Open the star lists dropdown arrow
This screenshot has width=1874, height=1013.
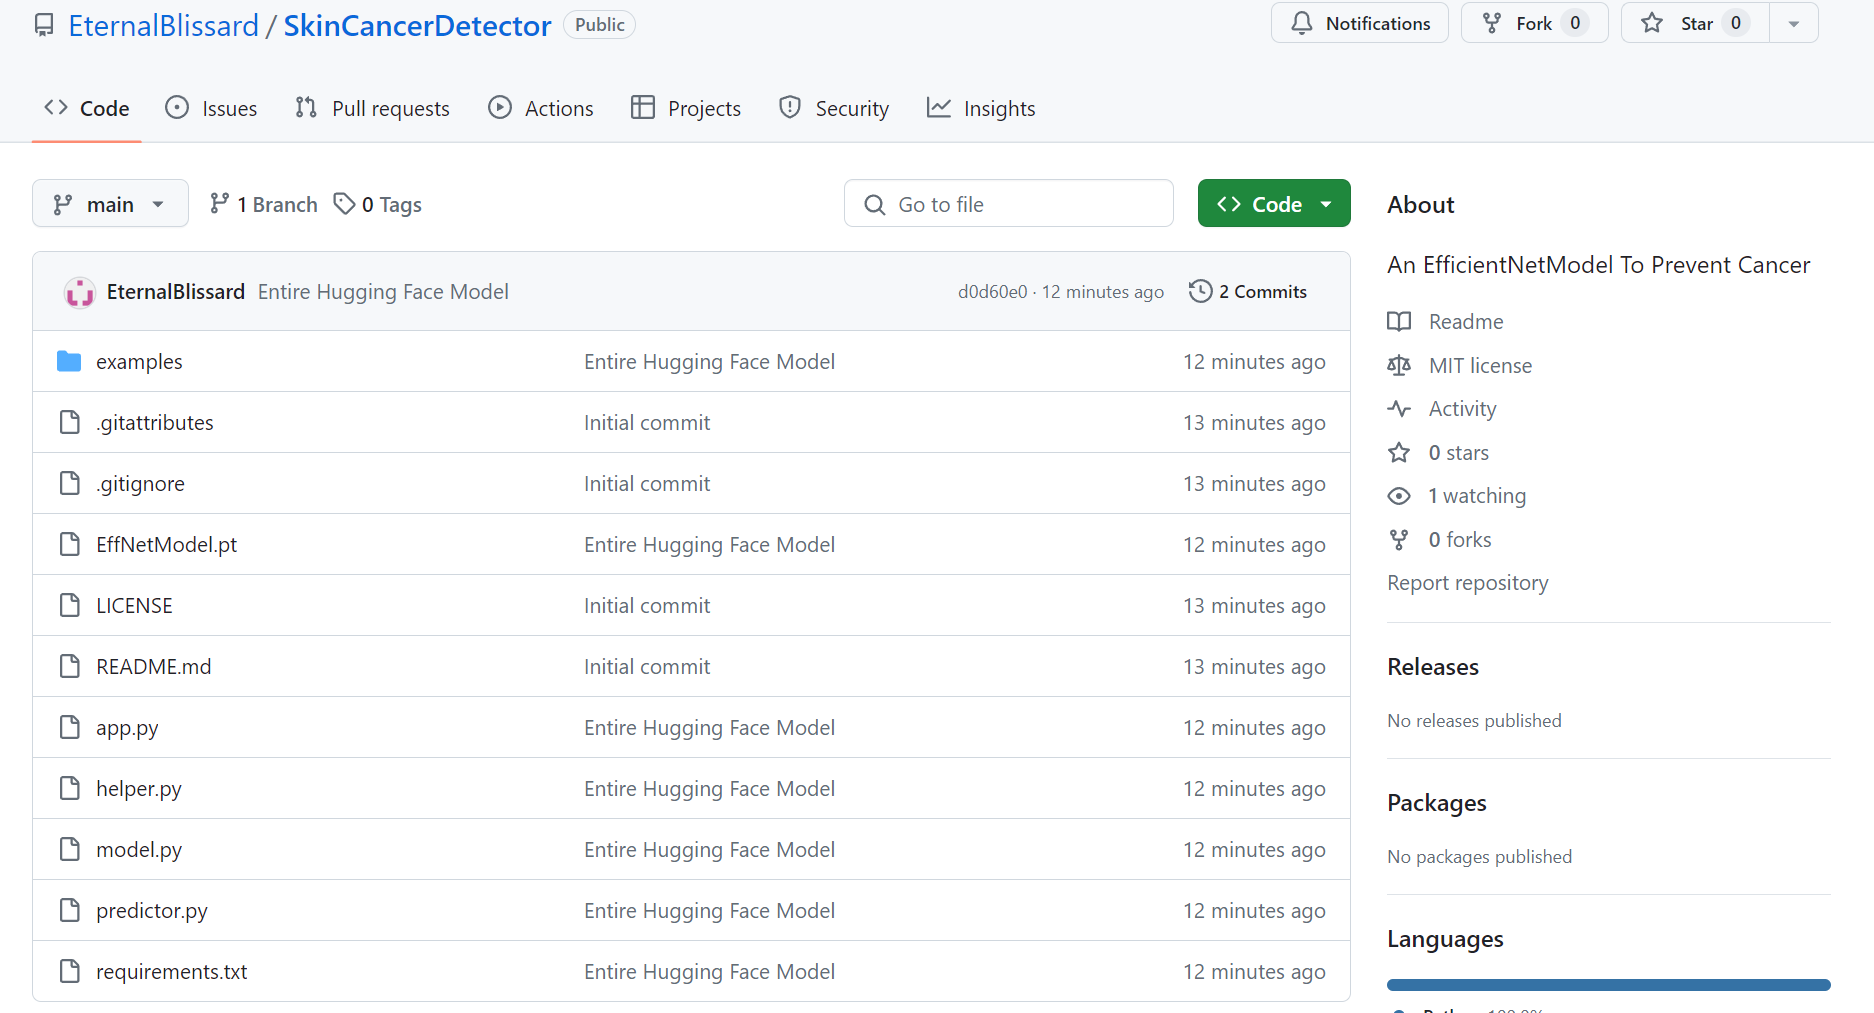1794,23
